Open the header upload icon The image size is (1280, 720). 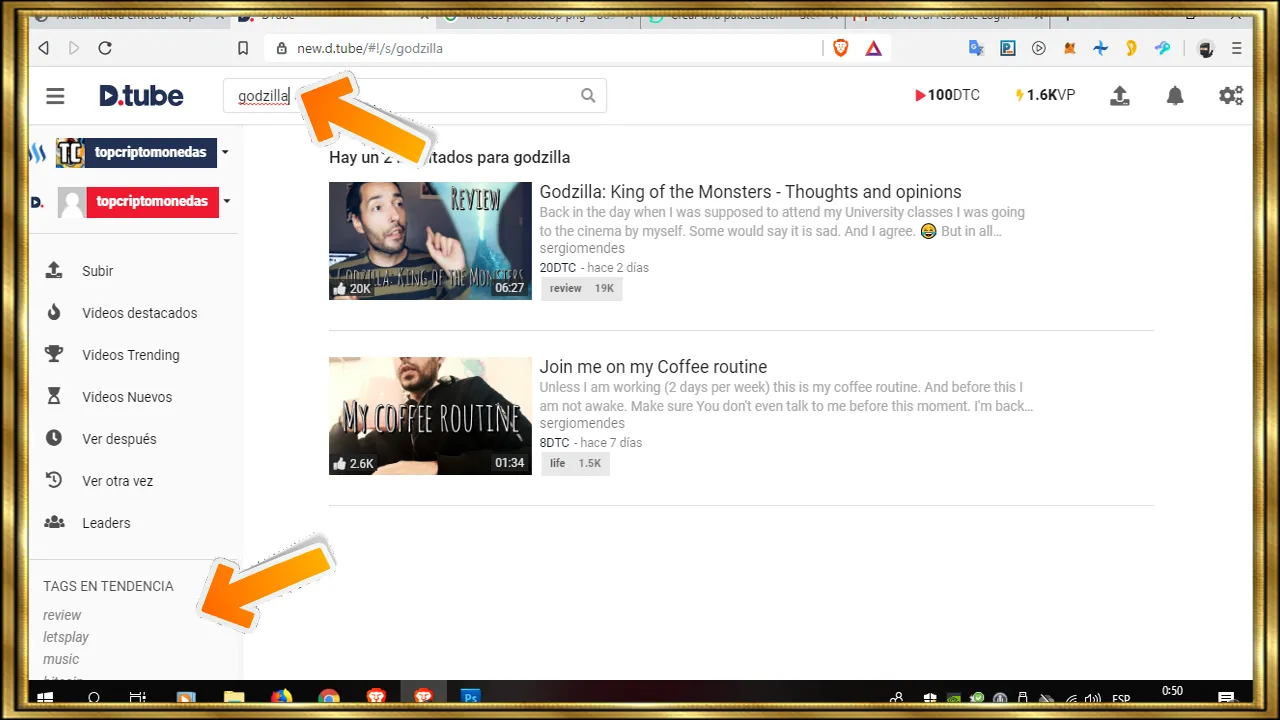(x=1120, y=96)
